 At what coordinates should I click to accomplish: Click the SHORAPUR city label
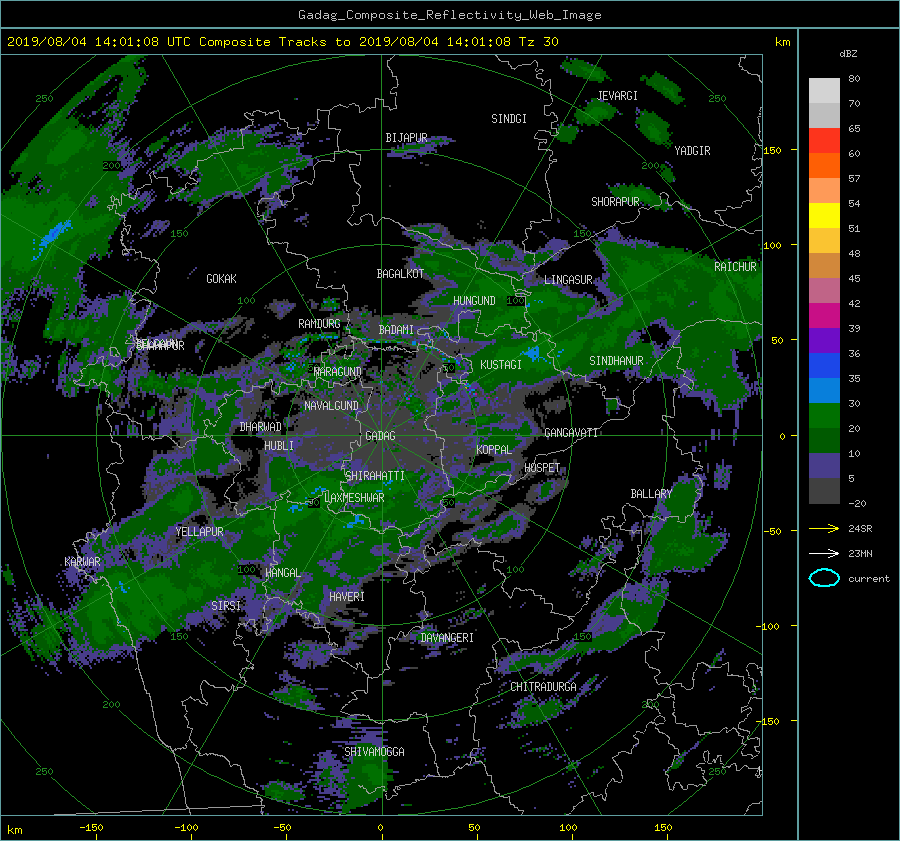point(615,202)
